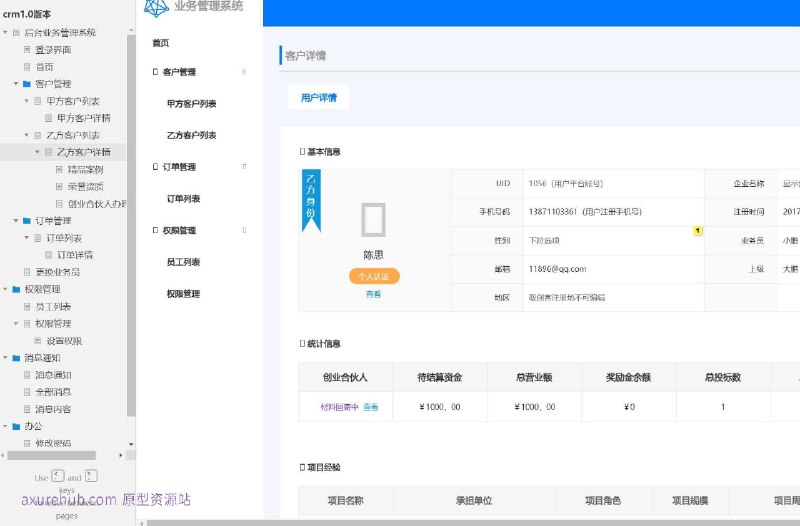Click the page icon beside 员工列表 in the tree
Screen dimensions: 800x526
(27, 306)
